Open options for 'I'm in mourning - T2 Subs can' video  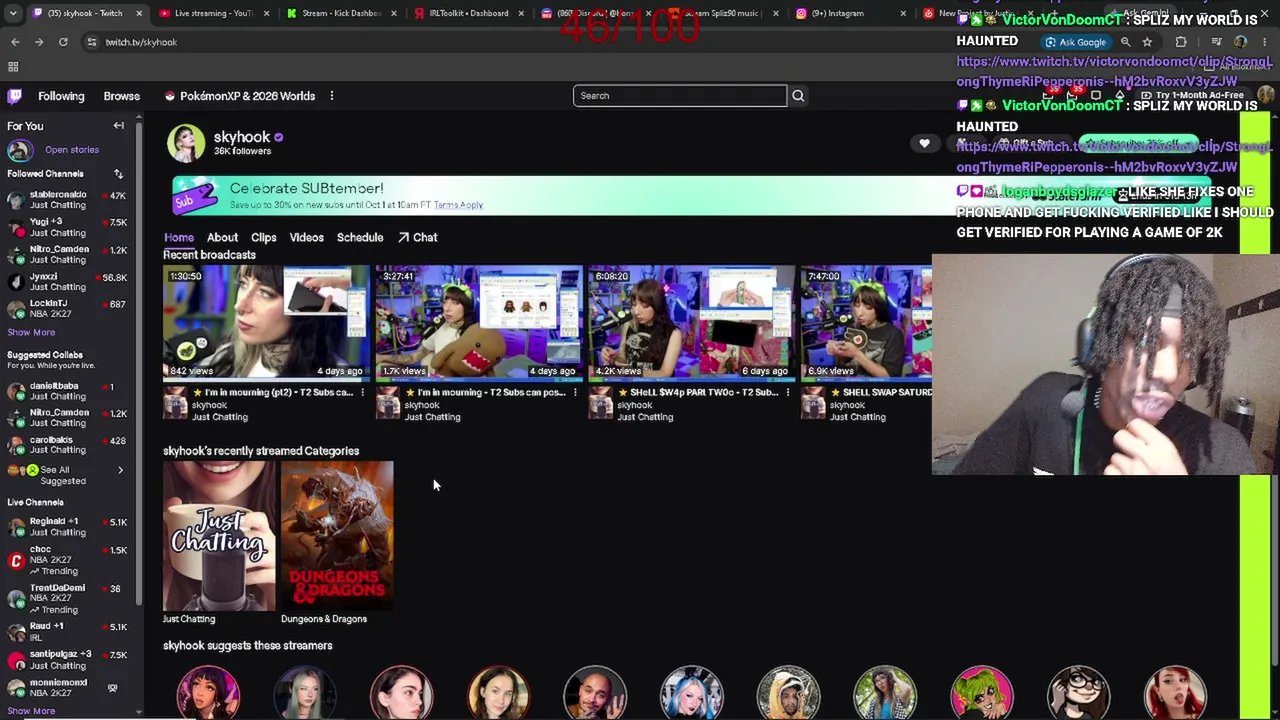click(575, 393)
